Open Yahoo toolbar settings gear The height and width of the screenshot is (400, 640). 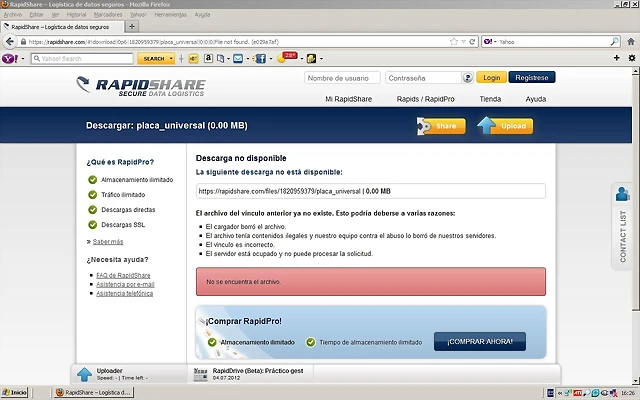tap(631, 58)
